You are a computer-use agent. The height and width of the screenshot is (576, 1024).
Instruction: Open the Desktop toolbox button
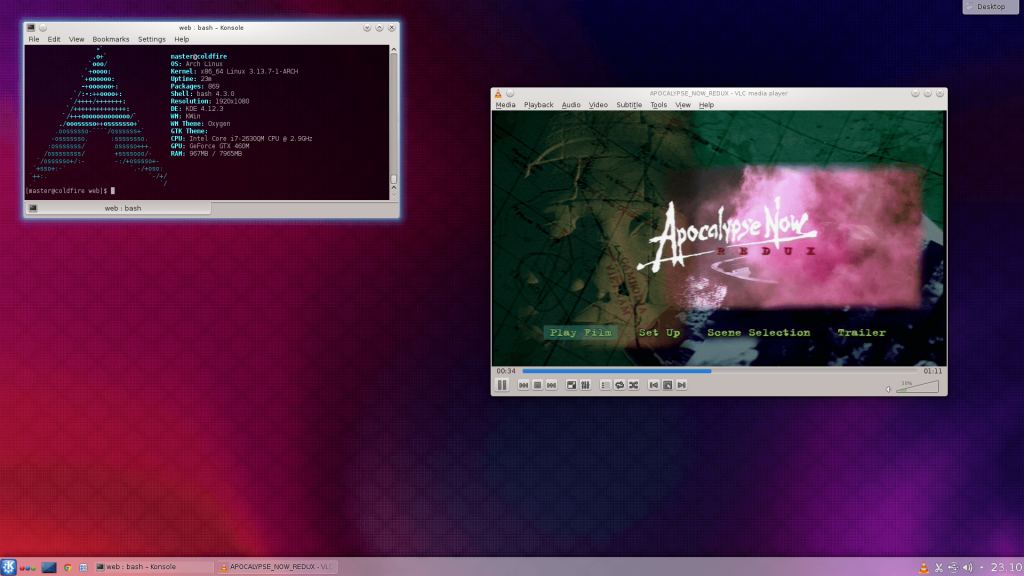[x=991, y=7]
